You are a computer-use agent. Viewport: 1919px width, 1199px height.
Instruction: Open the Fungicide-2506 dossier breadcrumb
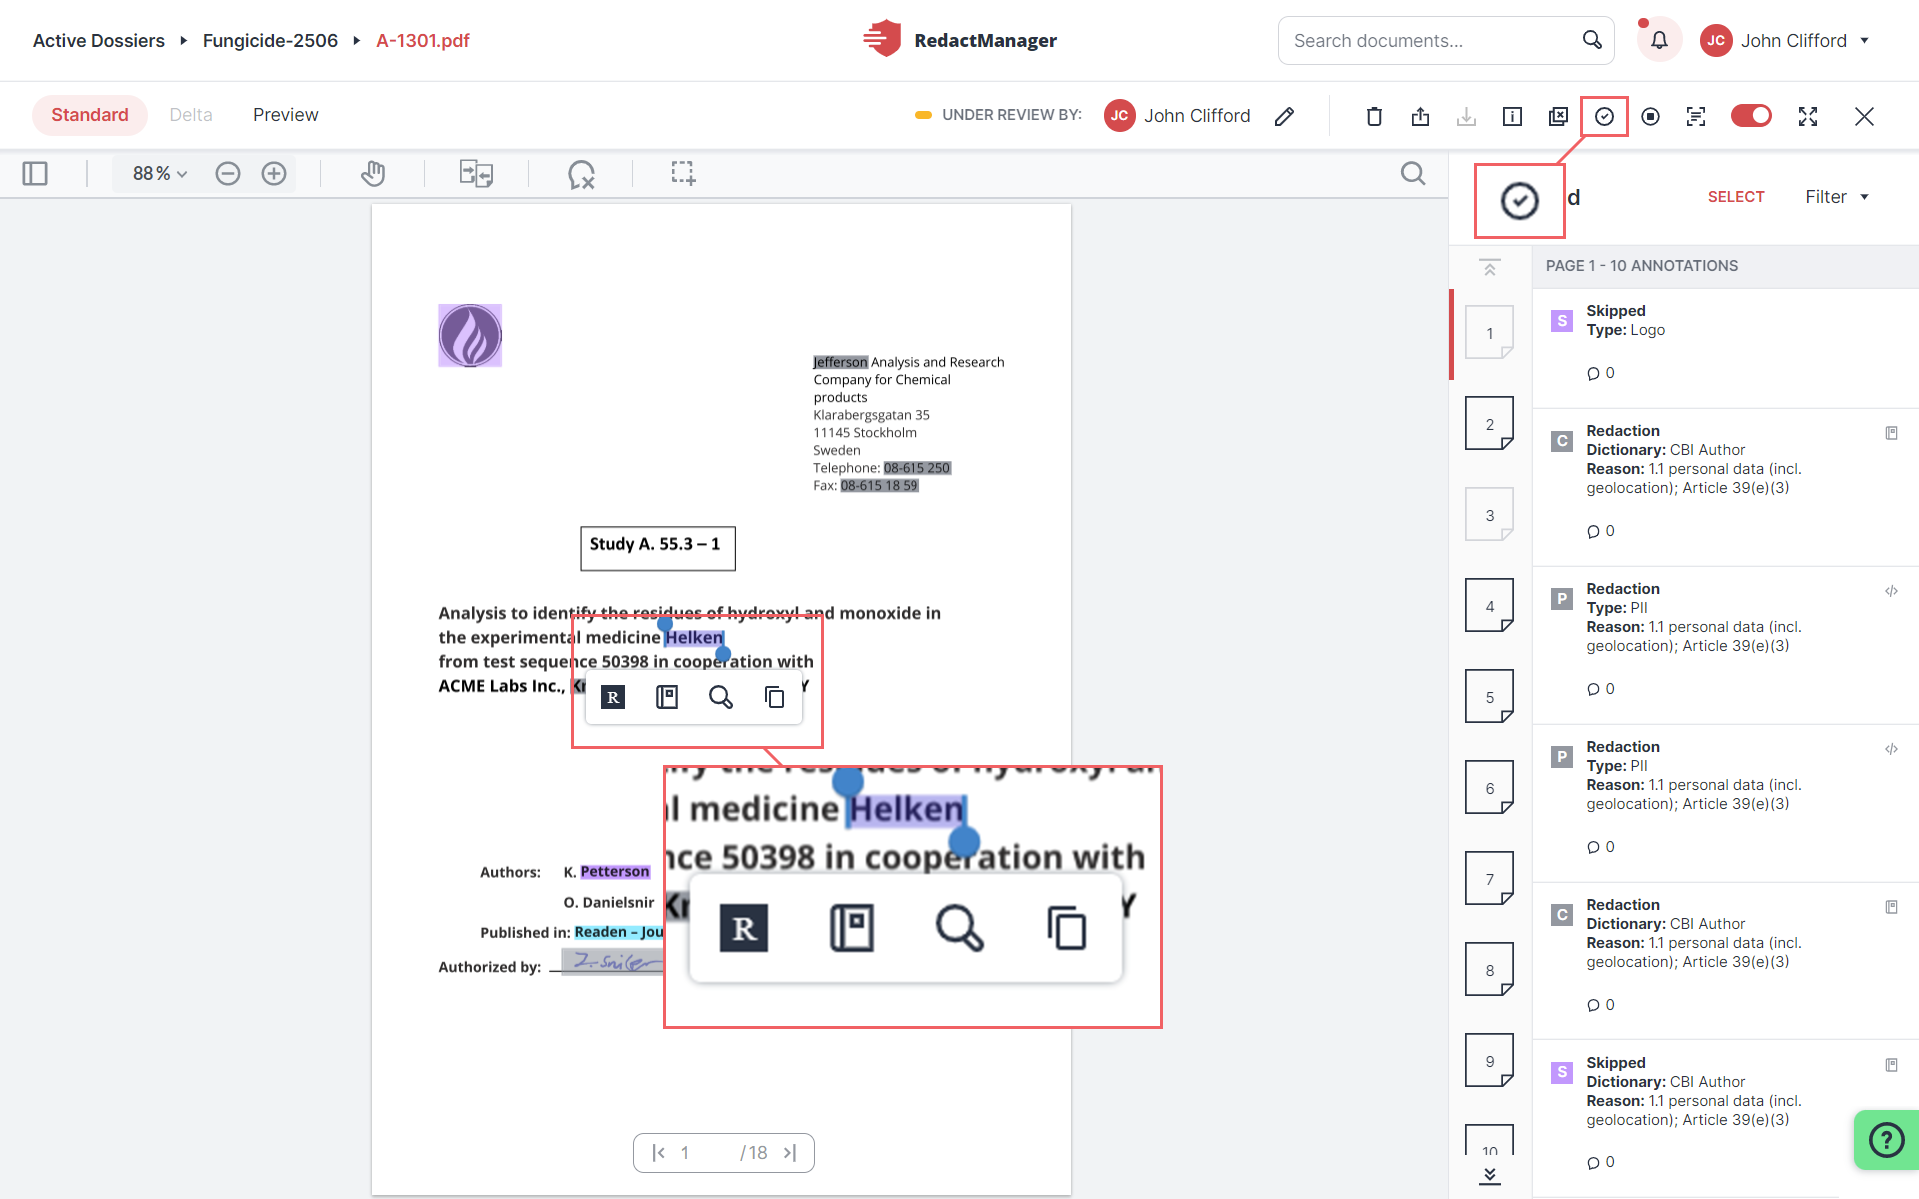(270, 40)
